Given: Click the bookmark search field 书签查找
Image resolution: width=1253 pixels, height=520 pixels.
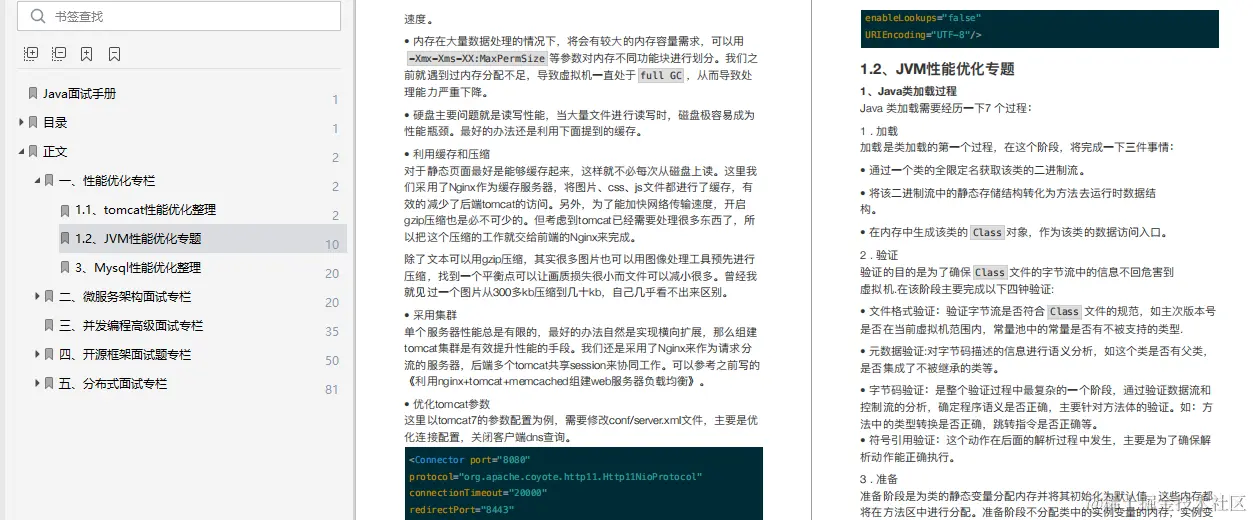Looking at the screenshot, I should [x=179, y=16].
